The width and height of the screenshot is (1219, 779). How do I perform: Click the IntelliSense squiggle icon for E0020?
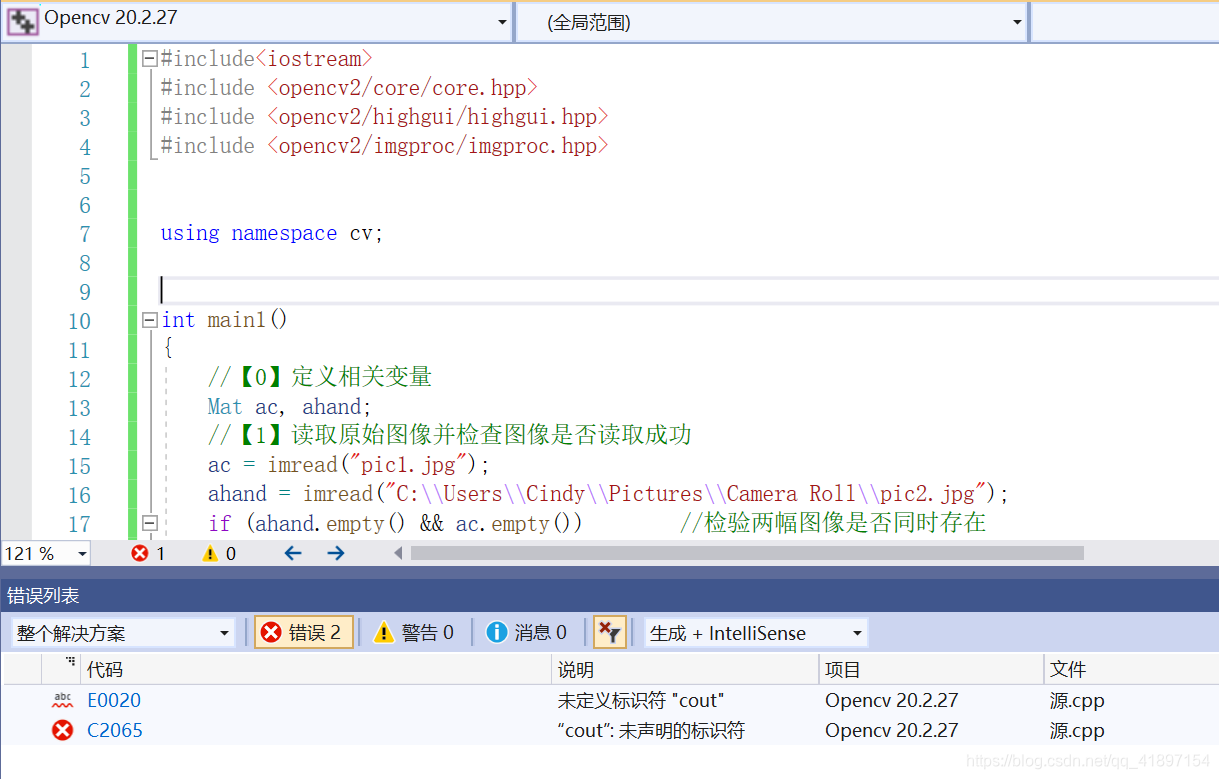[63, 701]
